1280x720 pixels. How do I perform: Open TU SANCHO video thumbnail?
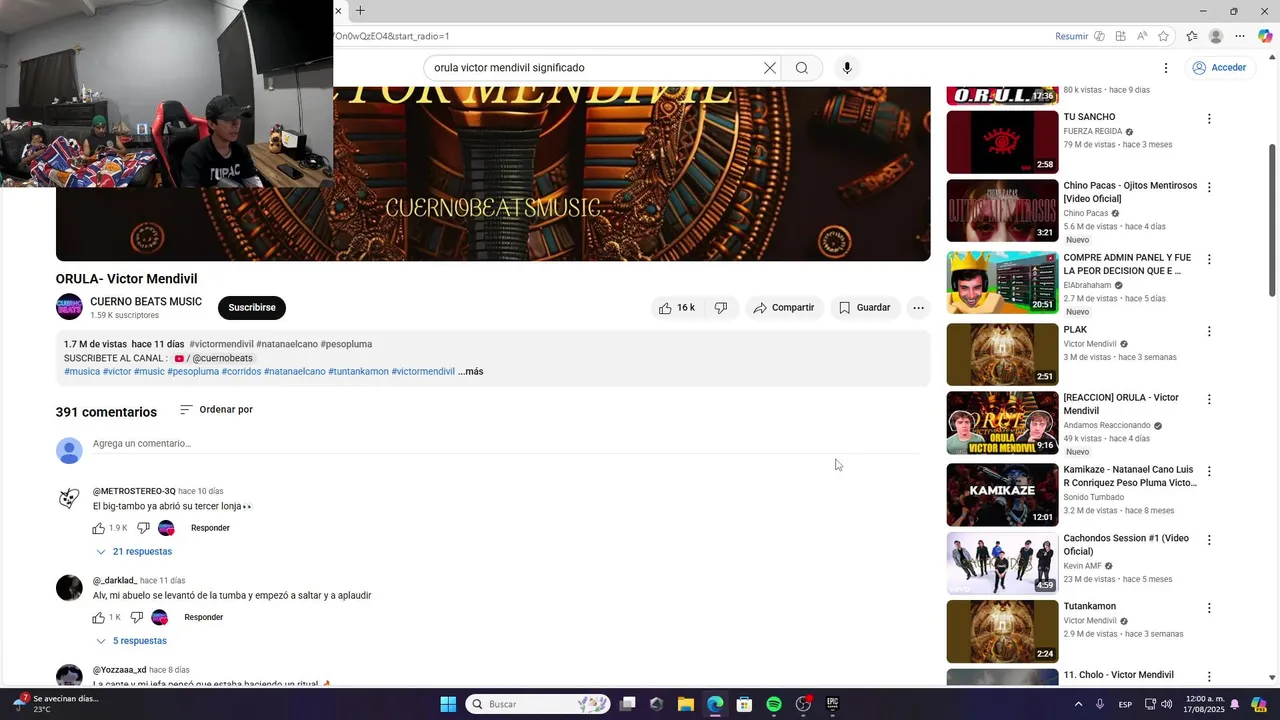(x=1002, y=142)
